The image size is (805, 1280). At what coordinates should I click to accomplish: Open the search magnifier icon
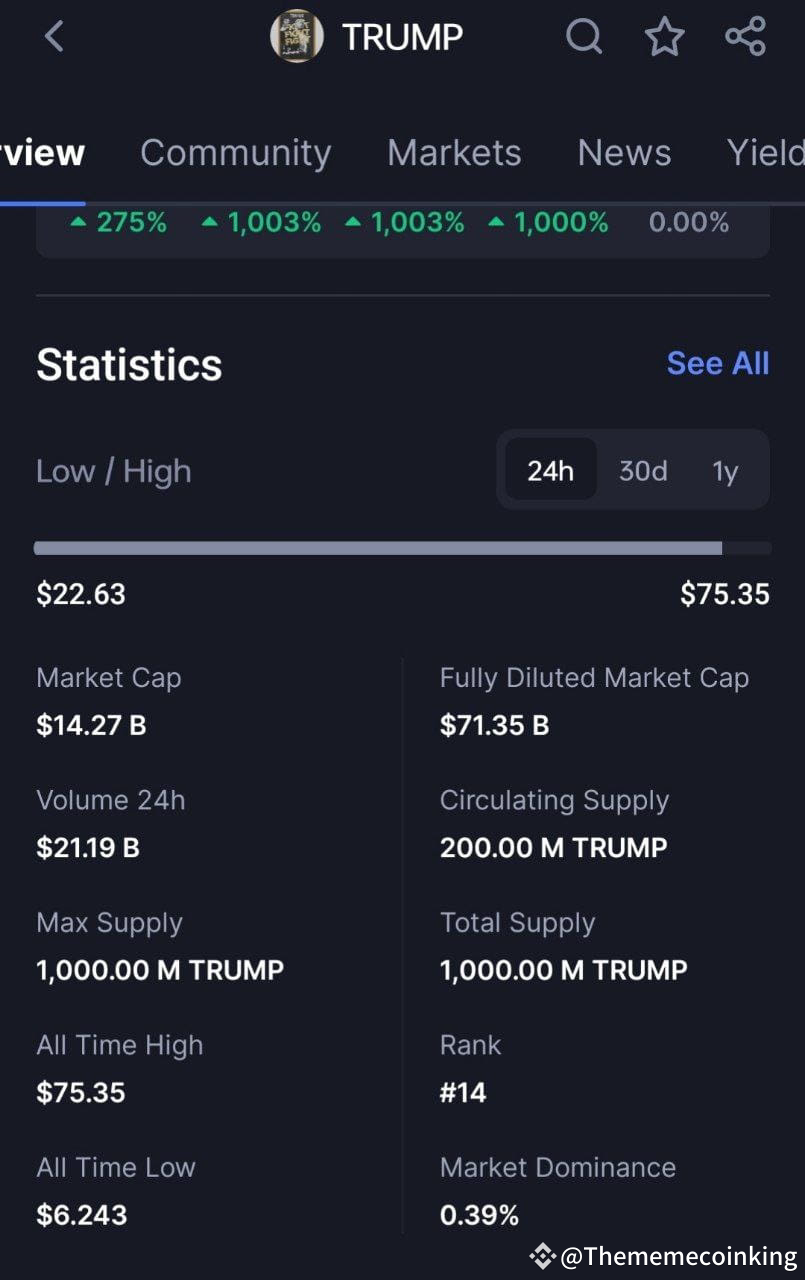[x=584, y=38]
